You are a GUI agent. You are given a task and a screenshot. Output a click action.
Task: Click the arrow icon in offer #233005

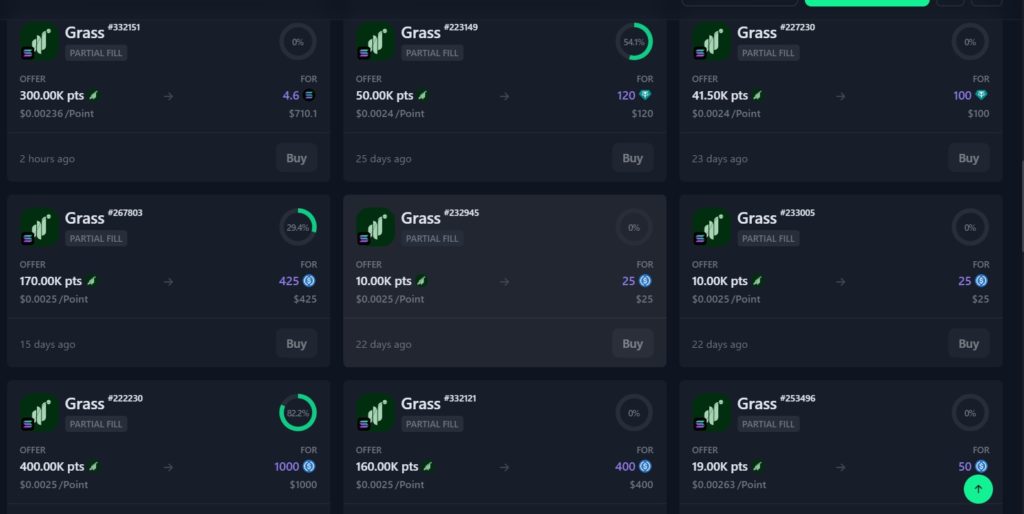[x=840, y=282]
